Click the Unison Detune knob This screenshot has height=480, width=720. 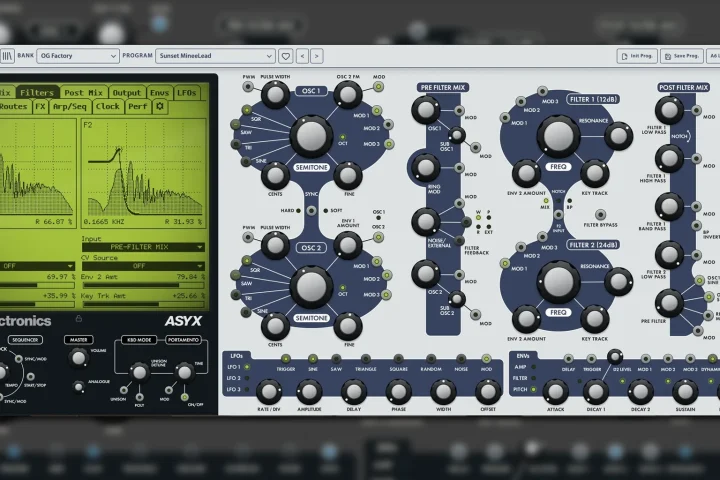(139, 373)
